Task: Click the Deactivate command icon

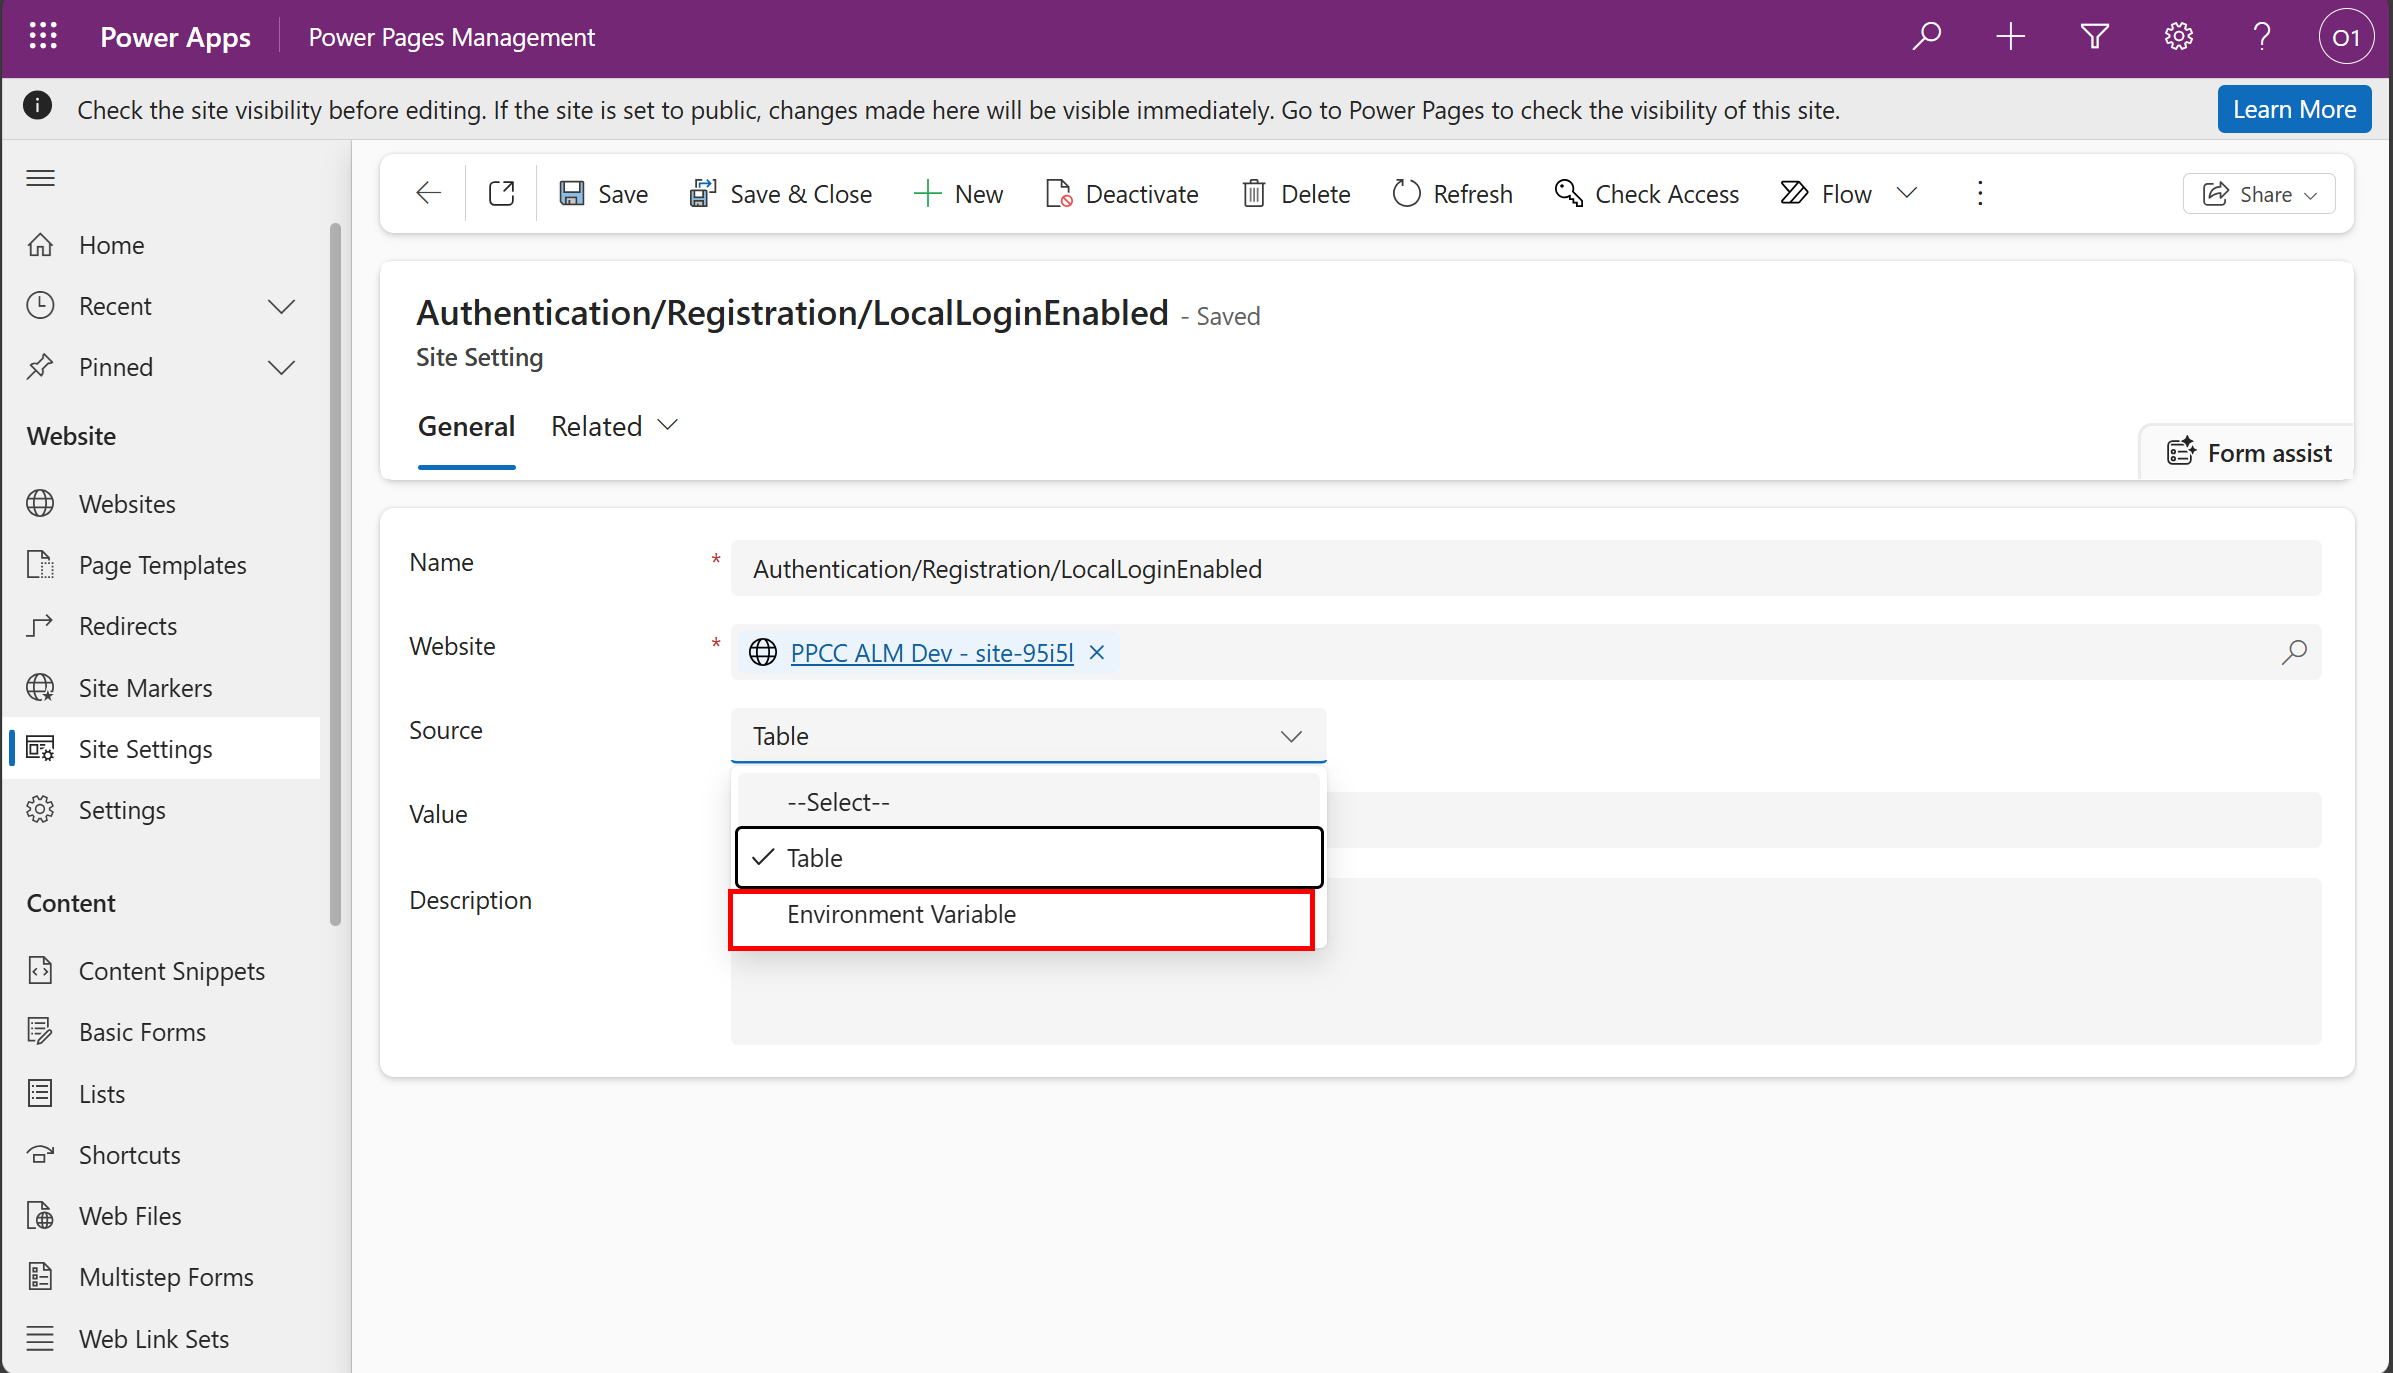Action: [1120, 193]
